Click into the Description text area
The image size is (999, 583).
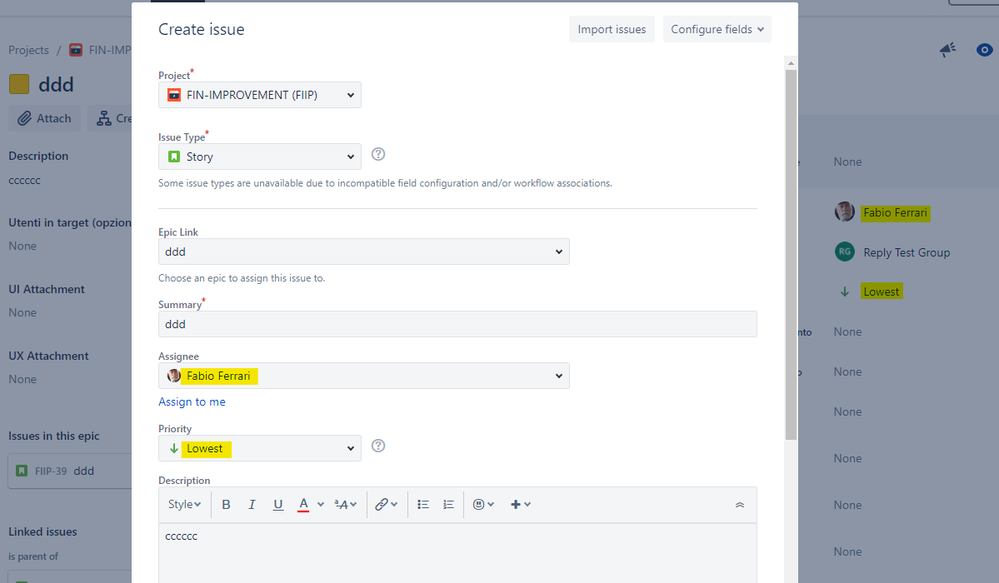pyautogui.click(x=457, y=553)
